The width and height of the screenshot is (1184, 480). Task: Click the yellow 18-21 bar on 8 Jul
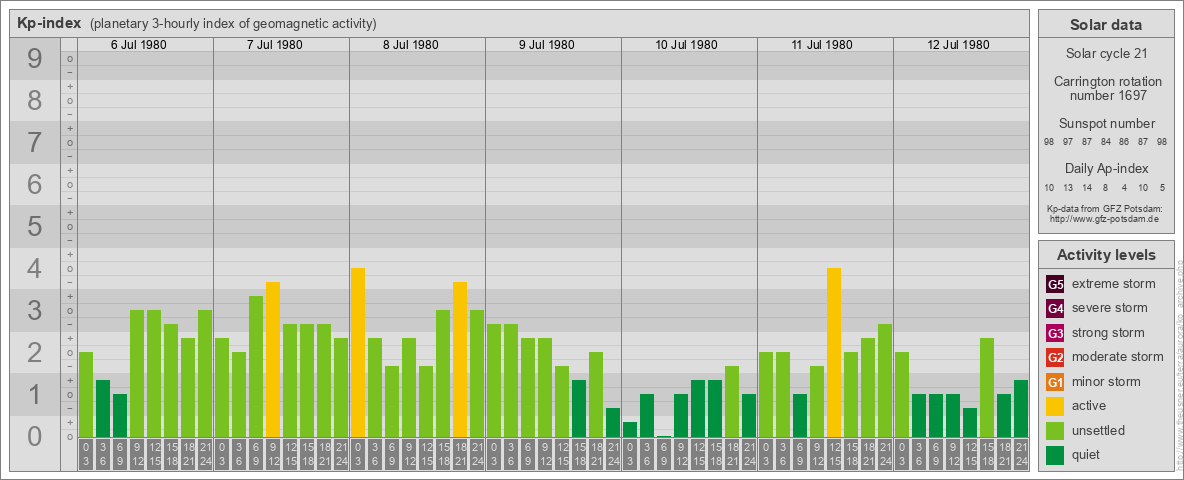(460, 359)
